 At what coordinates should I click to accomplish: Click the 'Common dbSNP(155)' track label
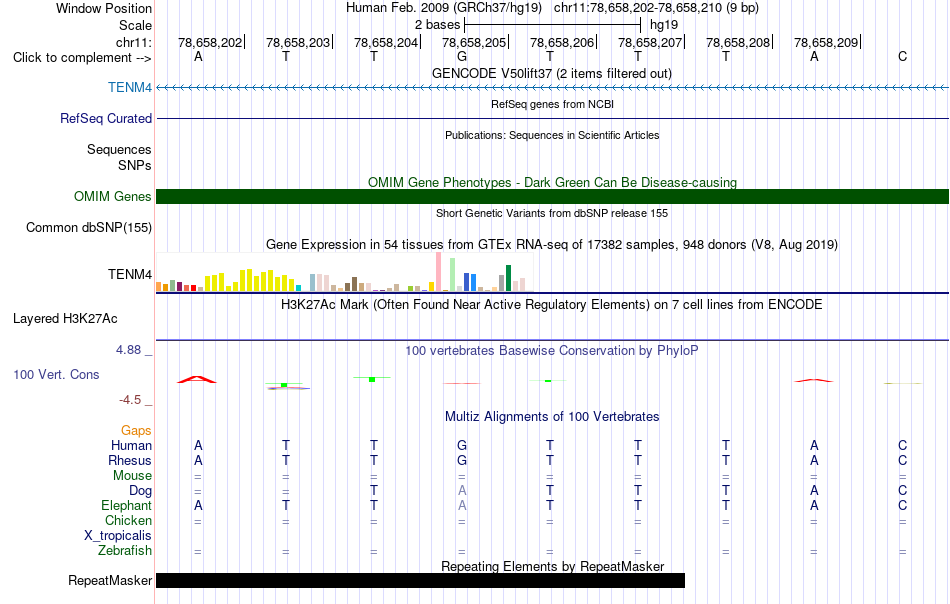pyautogui.click(x=89, y=228)
